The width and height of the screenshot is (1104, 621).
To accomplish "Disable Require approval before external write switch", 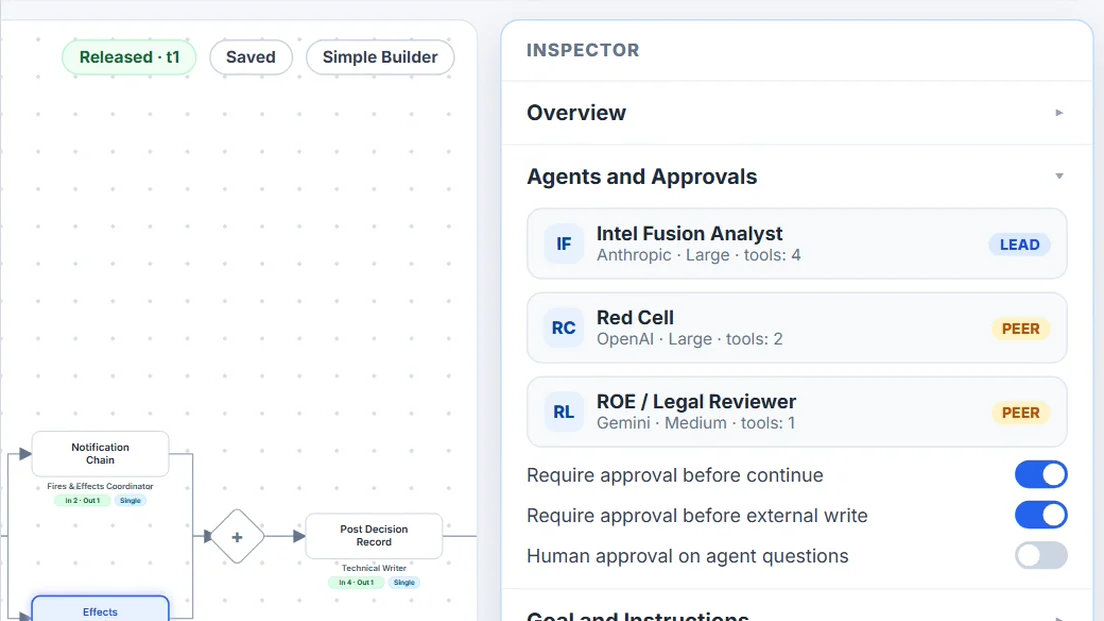I will click(x=1041, y=515).
